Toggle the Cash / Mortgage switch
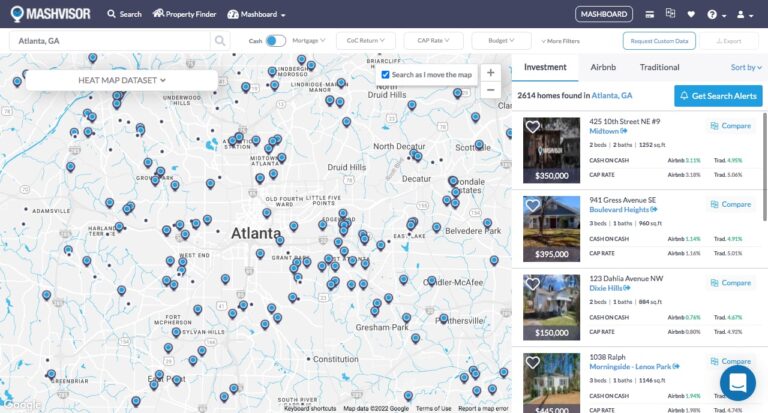Viewport: 768px width, 413px height. tap(276, 41)
